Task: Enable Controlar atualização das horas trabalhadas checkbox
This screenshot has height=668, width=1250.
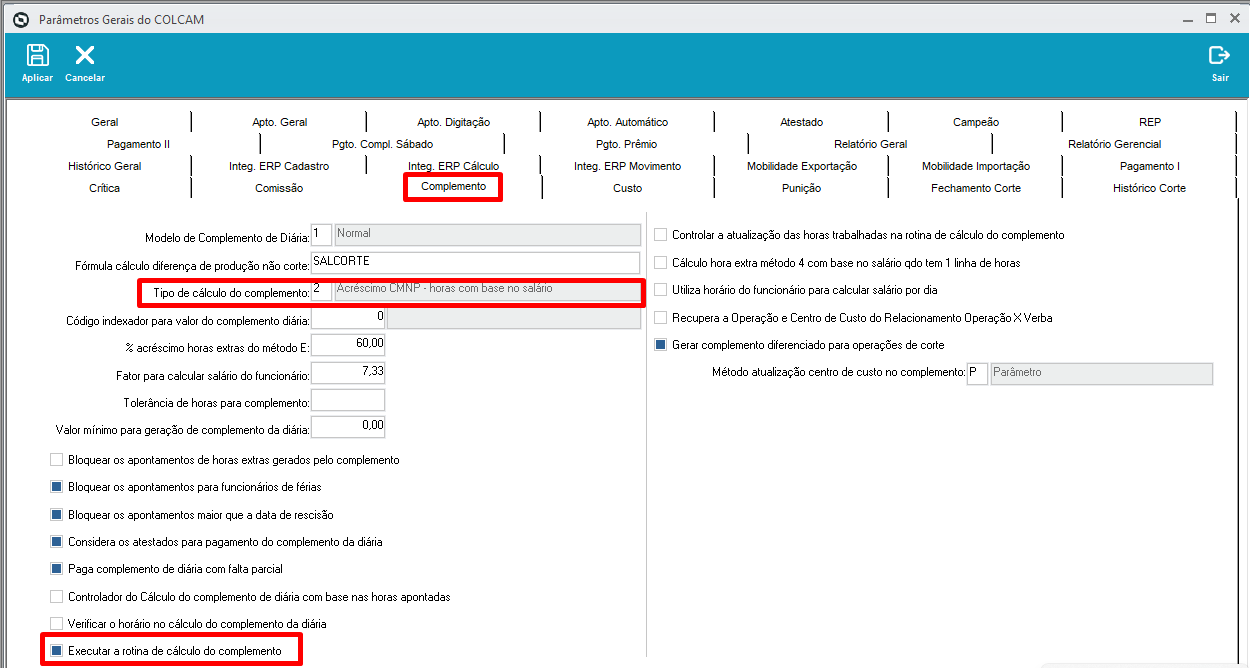Action: [x=661, y=235]
